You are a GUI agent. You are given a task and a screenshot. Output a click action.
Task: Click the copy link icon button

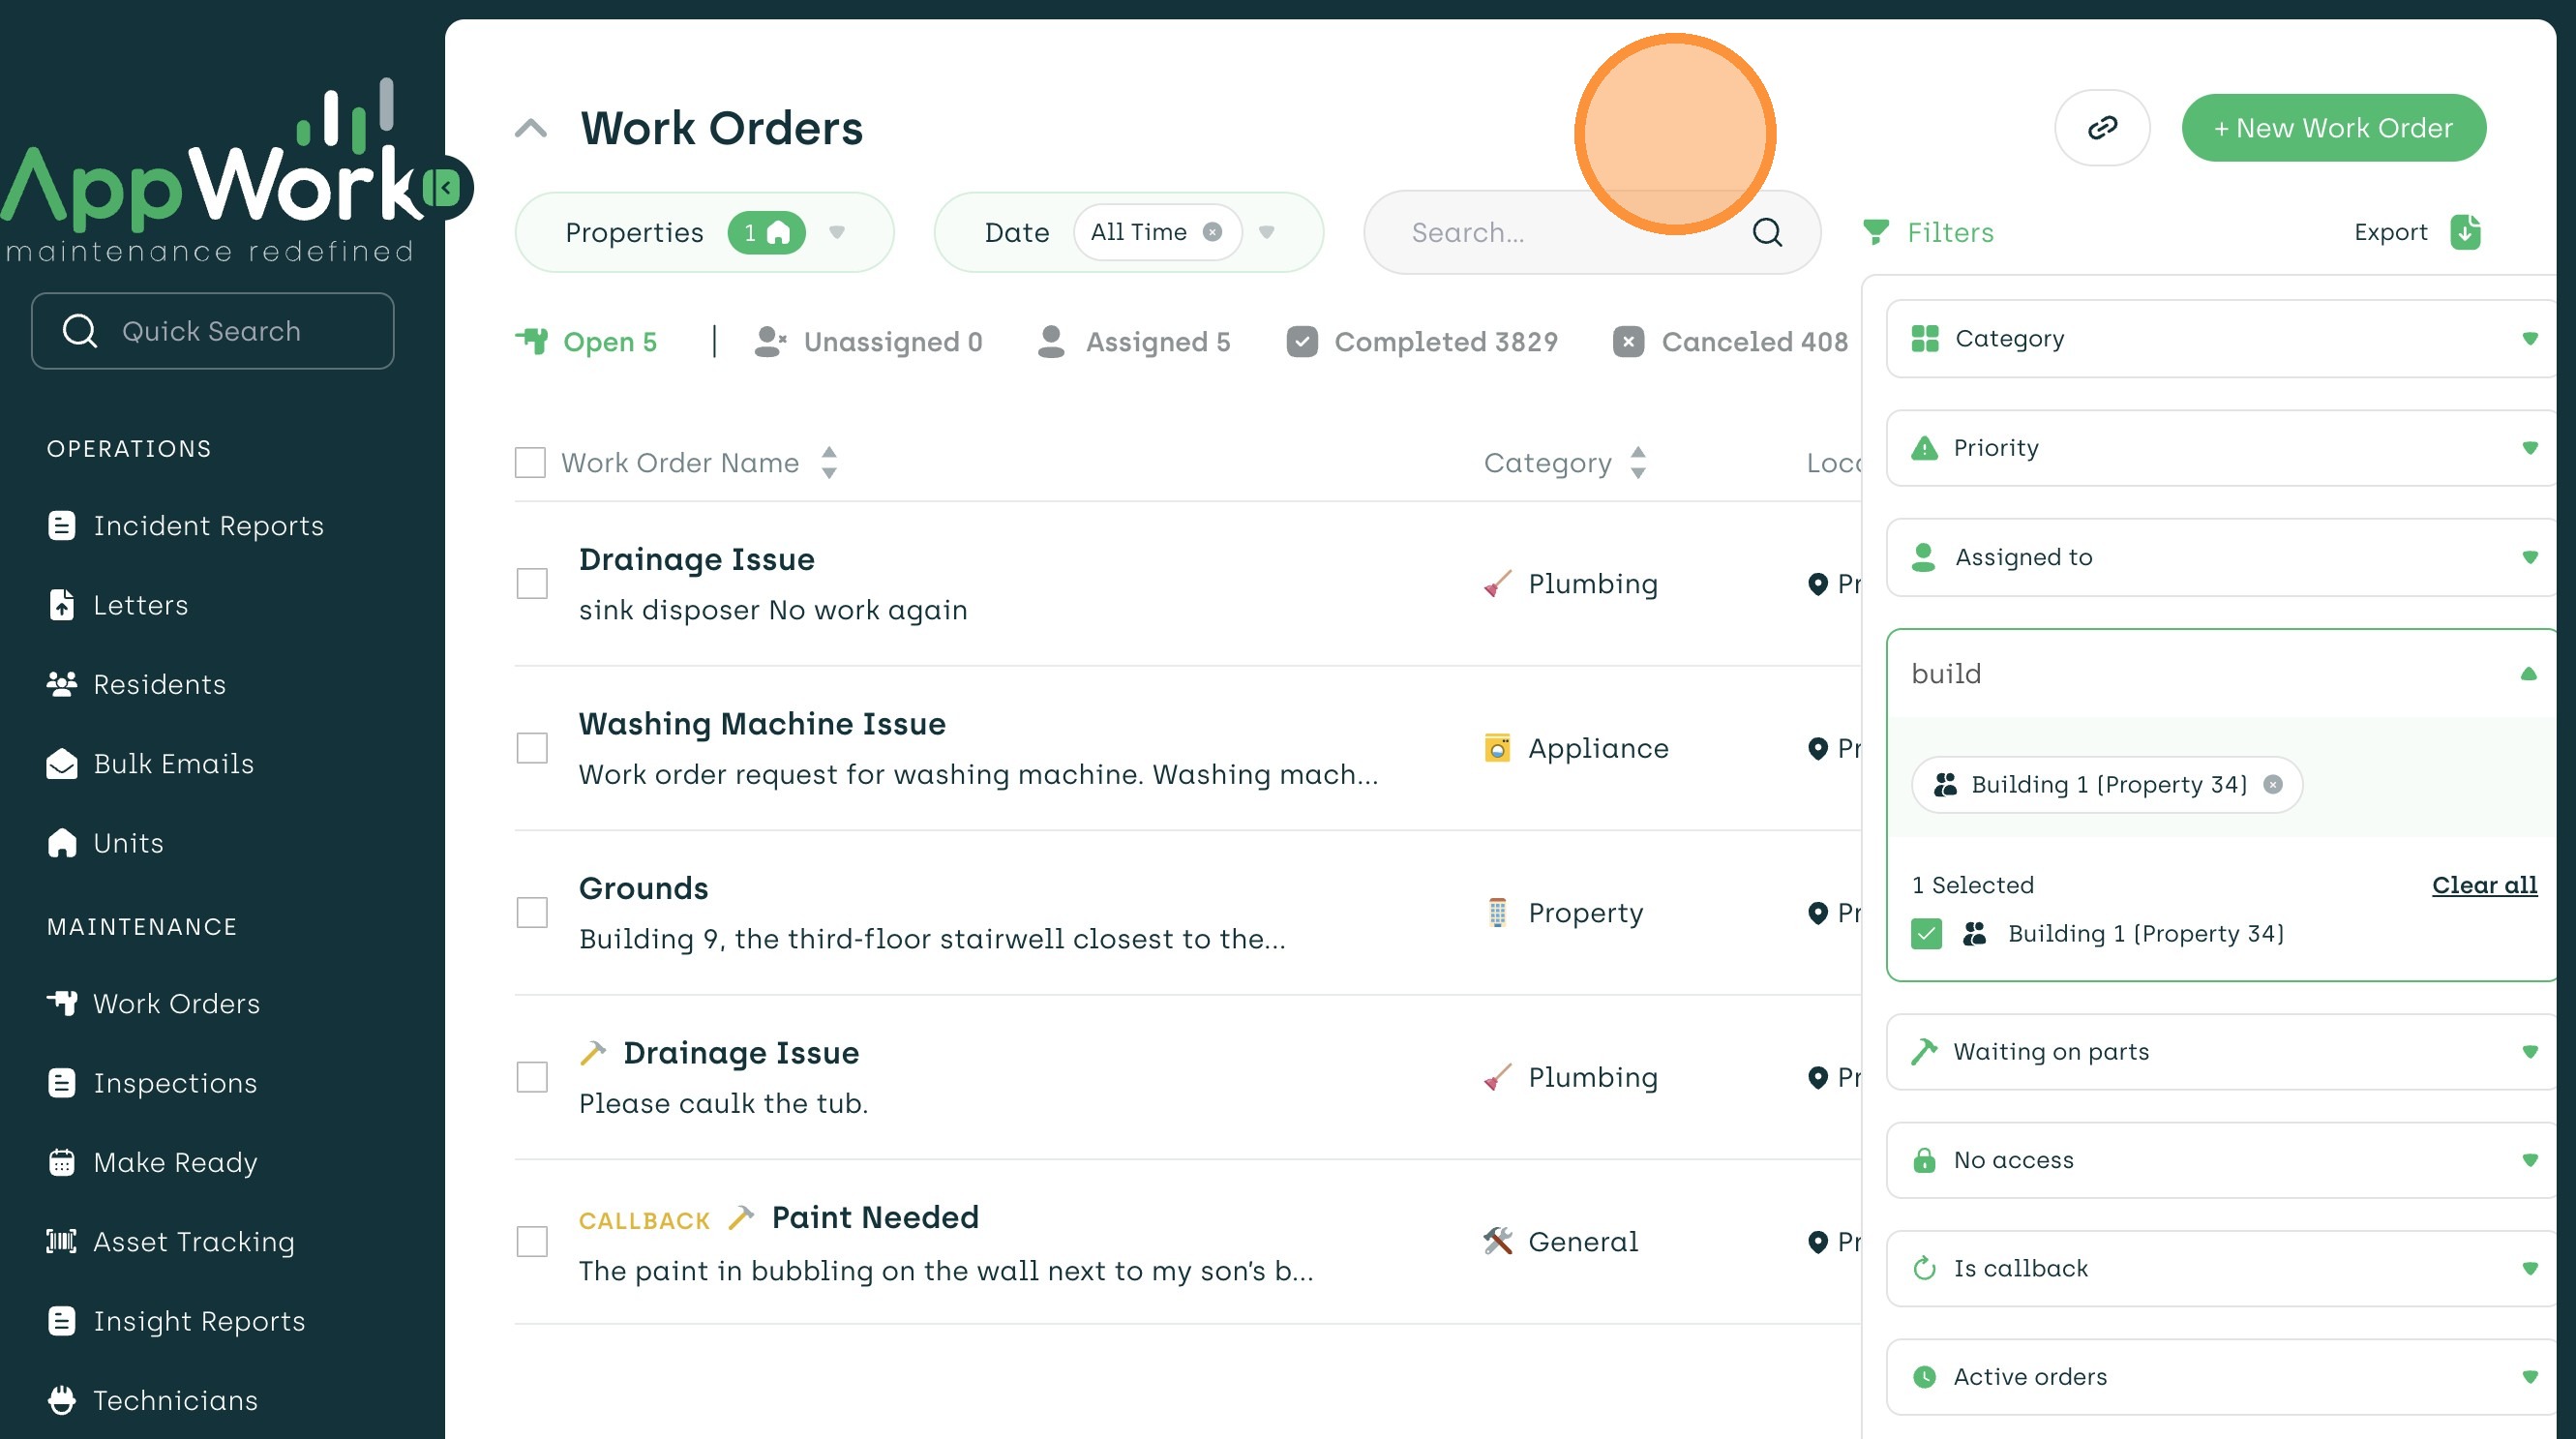click(x=2102, y=128)
